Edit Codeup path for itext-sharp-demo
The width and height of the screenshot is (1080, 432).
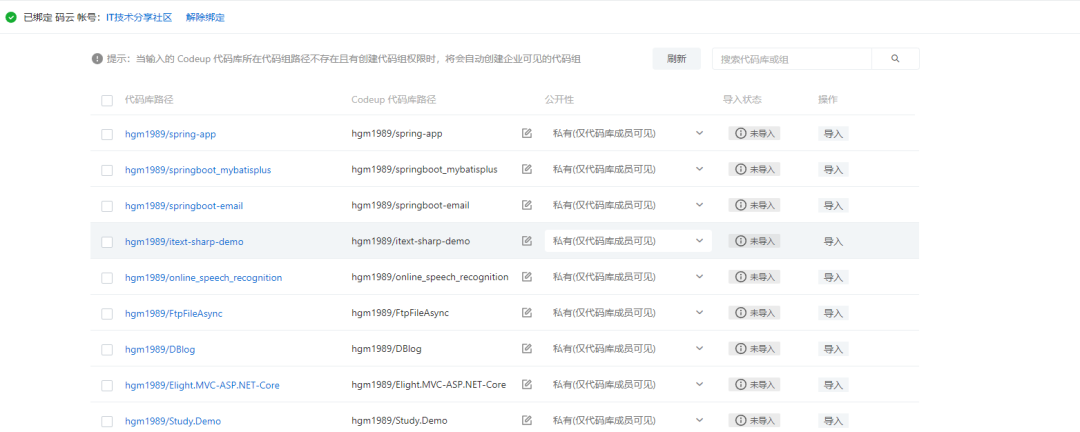[527, 240]
